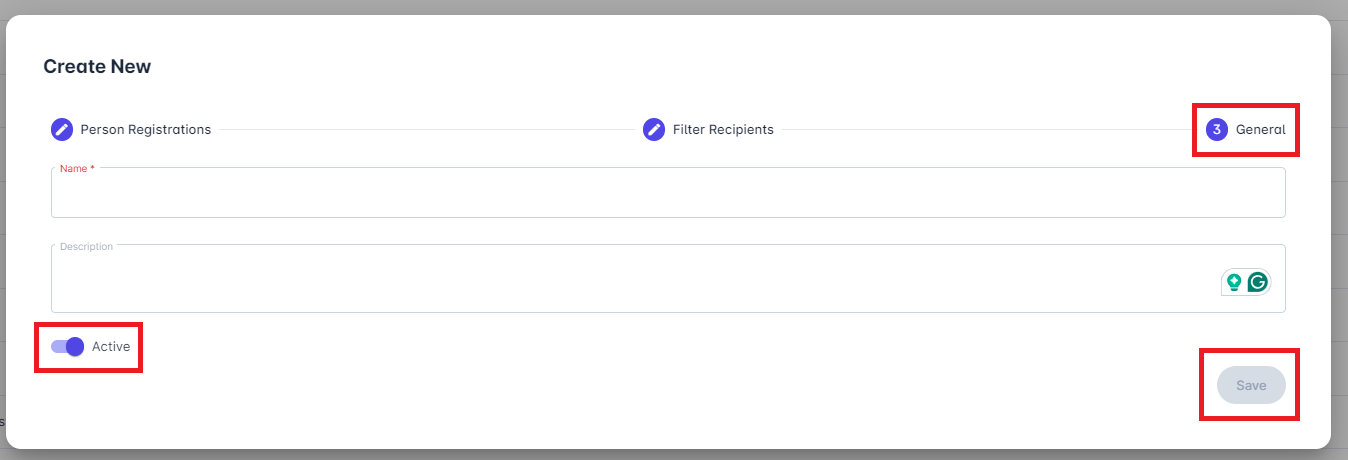Click the Description field label
Image resolution: width=1348 pixels, height=460 pixels.
[x=86, y=246]
